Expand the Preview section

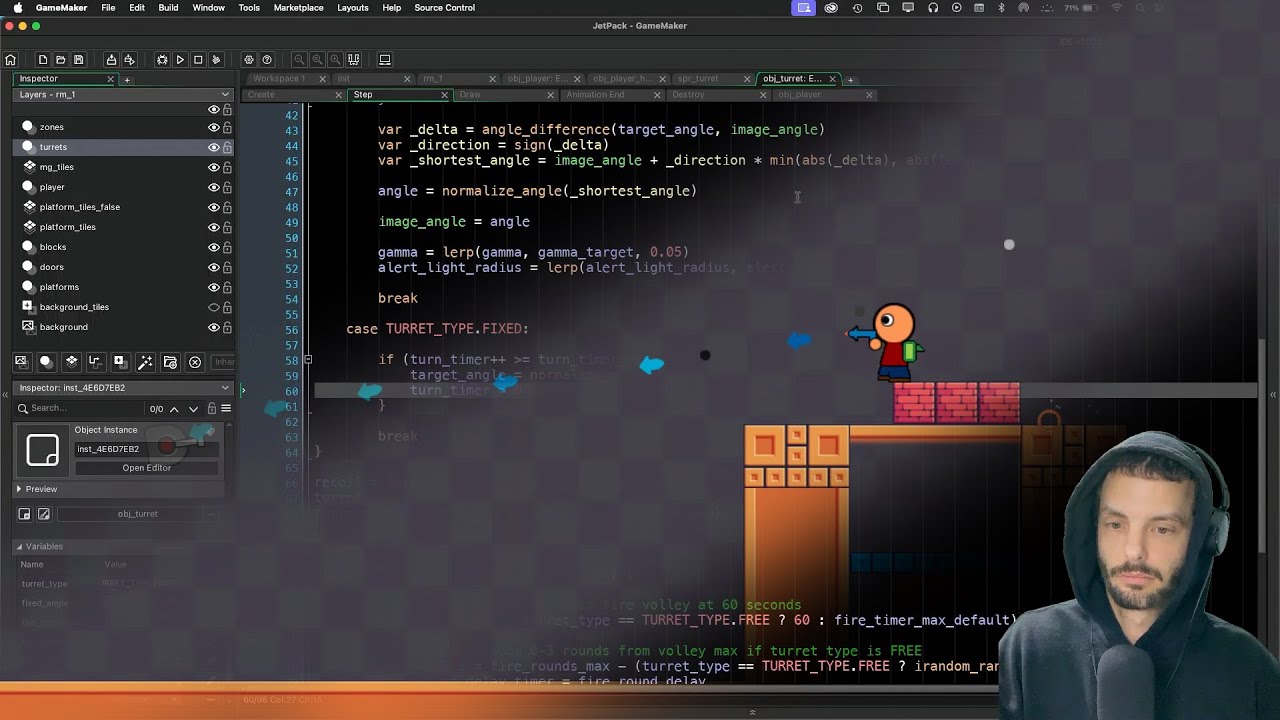[x=19, y=489]
